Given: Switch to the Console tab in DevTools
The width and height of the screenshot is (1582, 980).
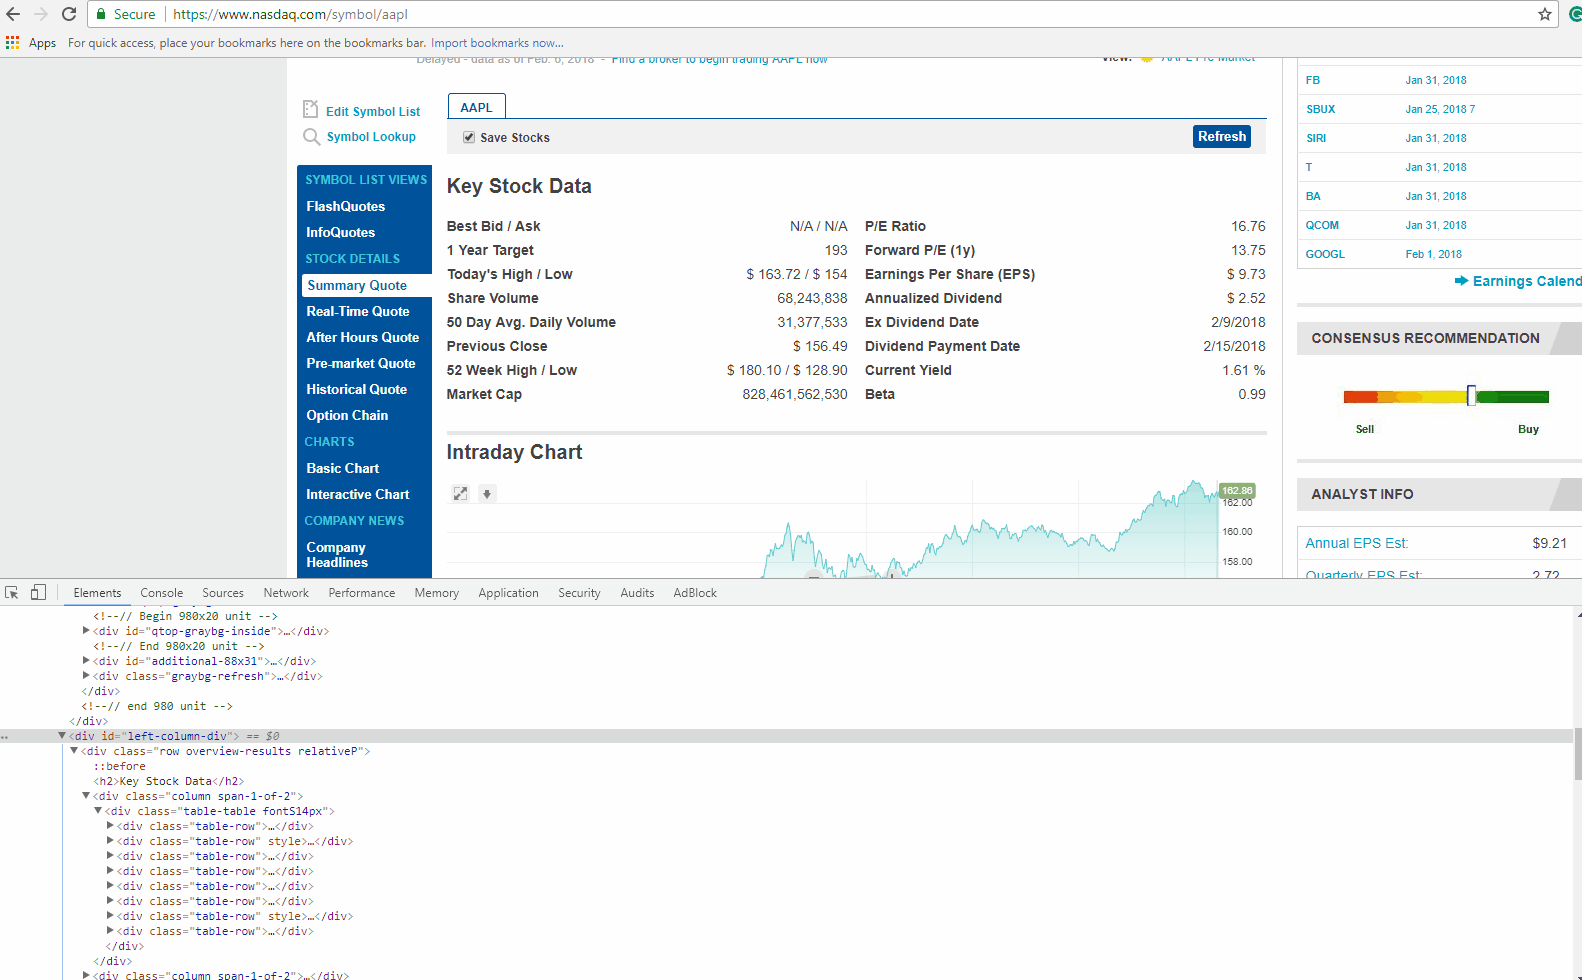Looking at the screenshot, I should point(162,593).
